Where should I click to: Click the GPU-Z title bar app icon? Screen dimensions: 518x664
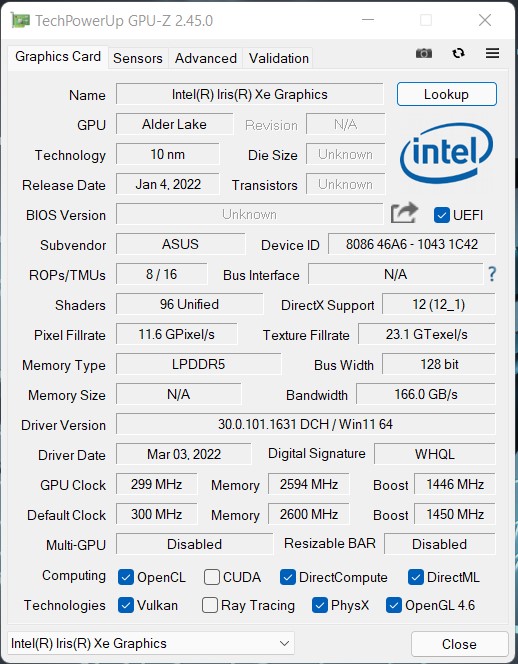pyautogui.click(x=20, y=20)
